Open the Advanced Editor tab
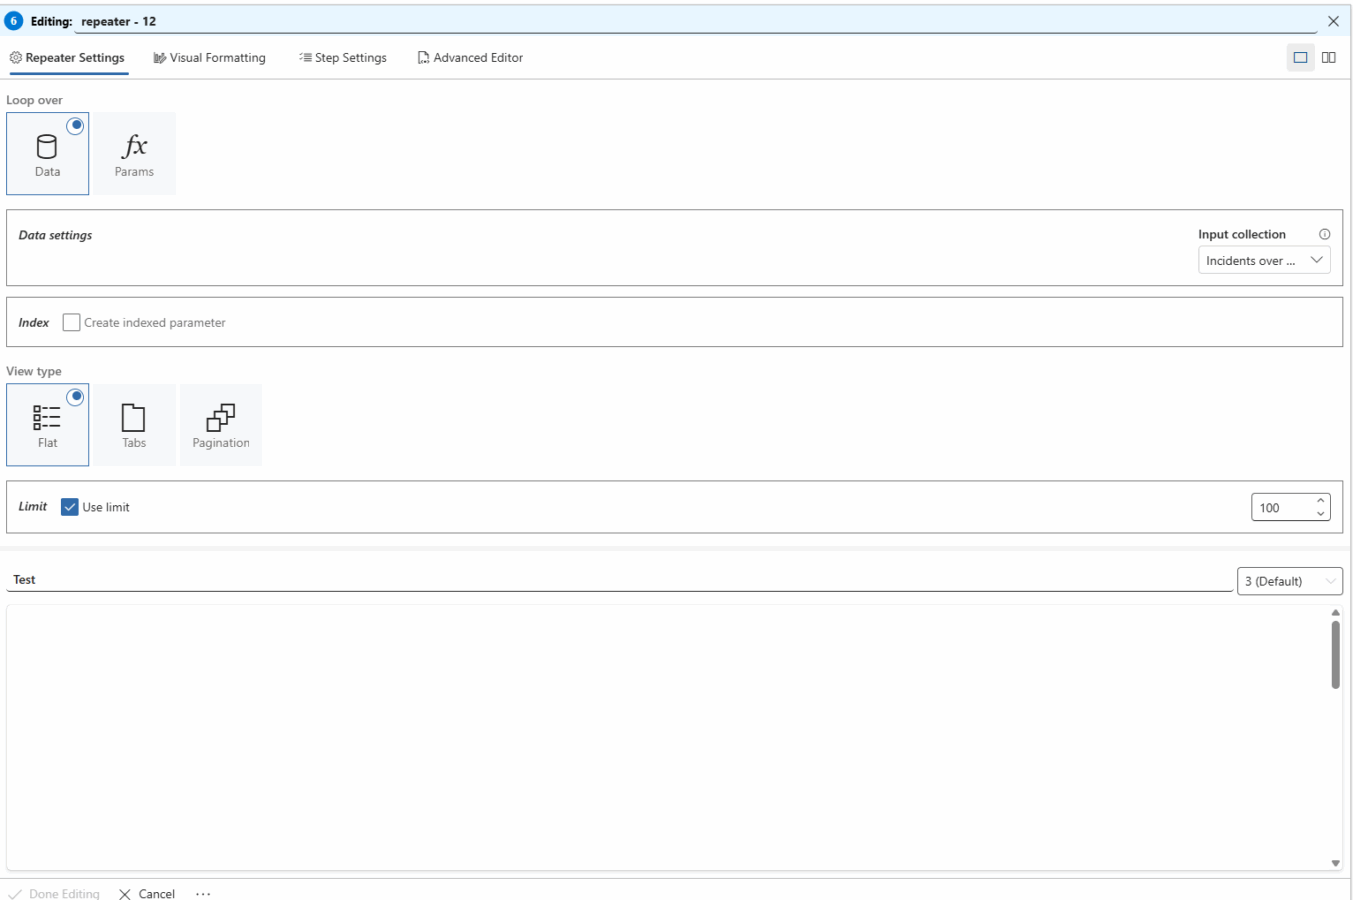Image resolution: width=1353 pixels, height=900 pixels. point(470,57)
